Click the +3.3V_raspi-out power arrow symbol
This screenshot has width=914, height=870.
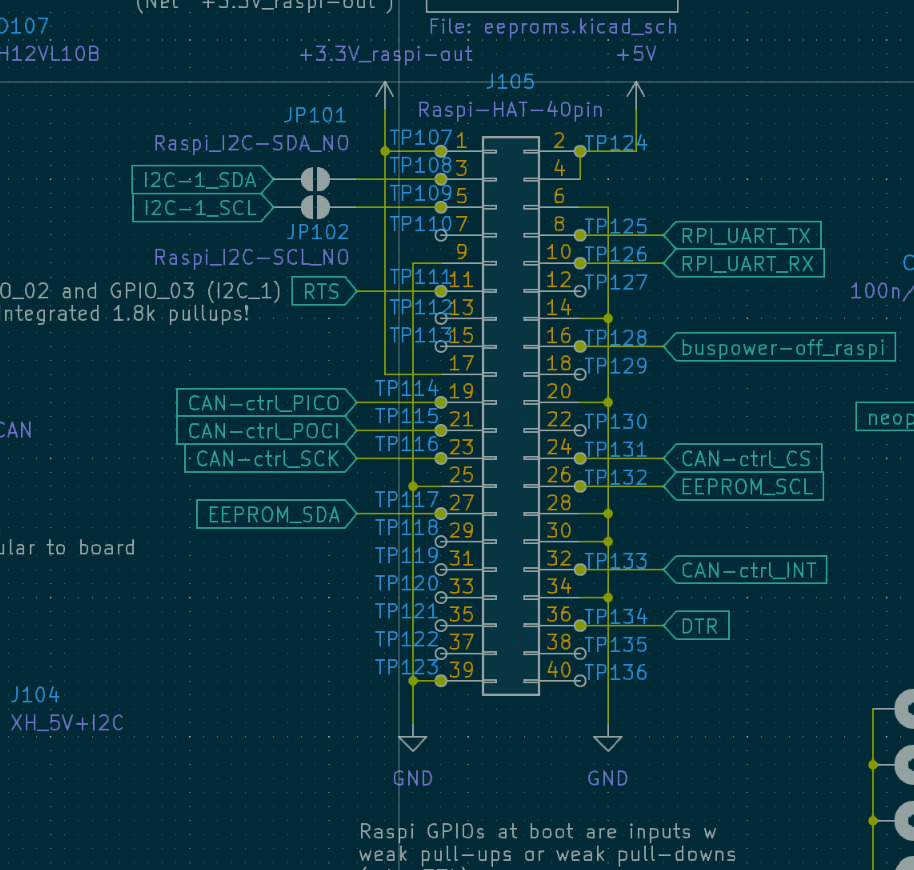click(385, 92)
